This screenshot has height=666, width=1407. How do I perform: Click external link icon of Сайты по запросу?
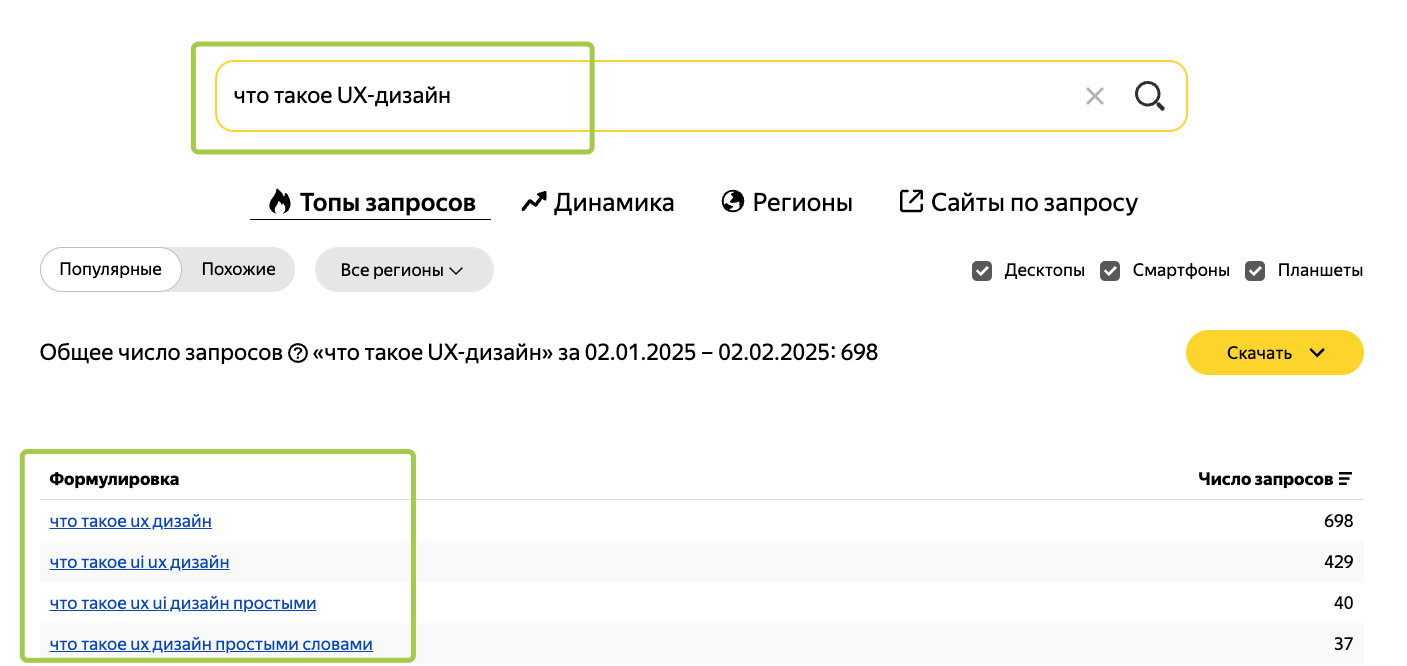coord(911,202)
